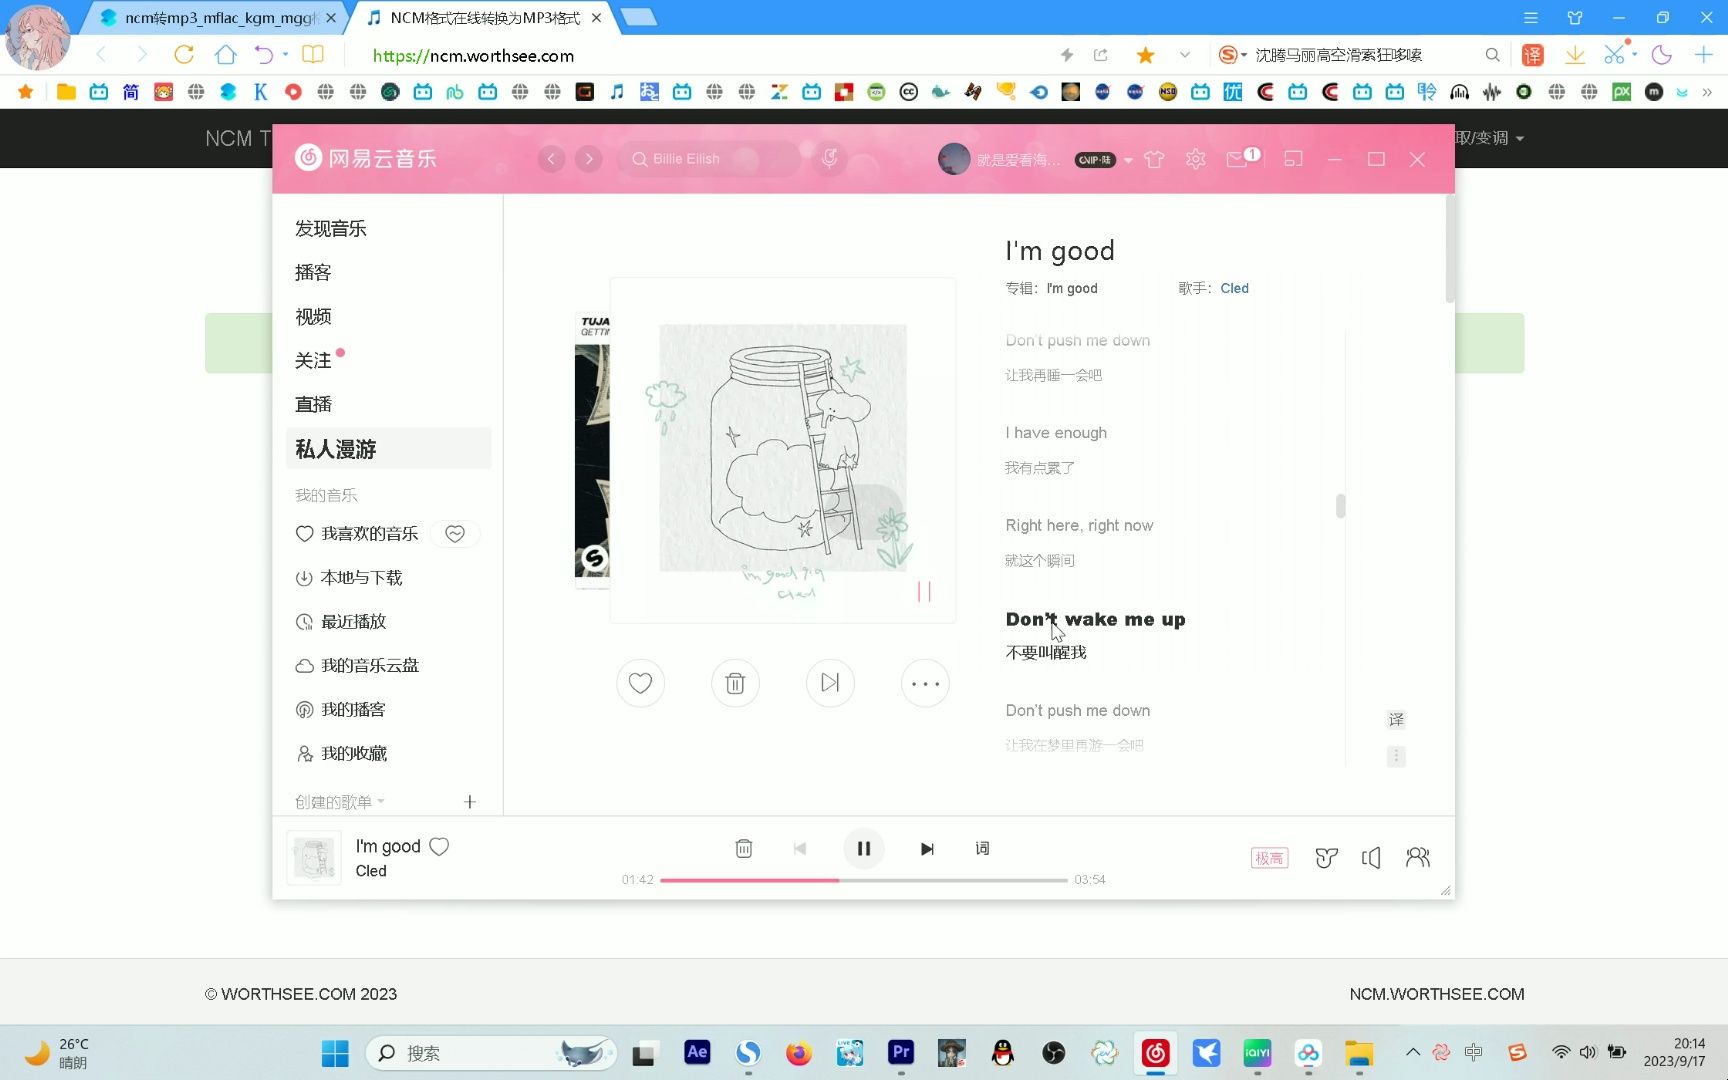Screen dimensions: 1728x1080
Task: Click lyric line Don't wake me up
Action: (x=1095, y=619)
